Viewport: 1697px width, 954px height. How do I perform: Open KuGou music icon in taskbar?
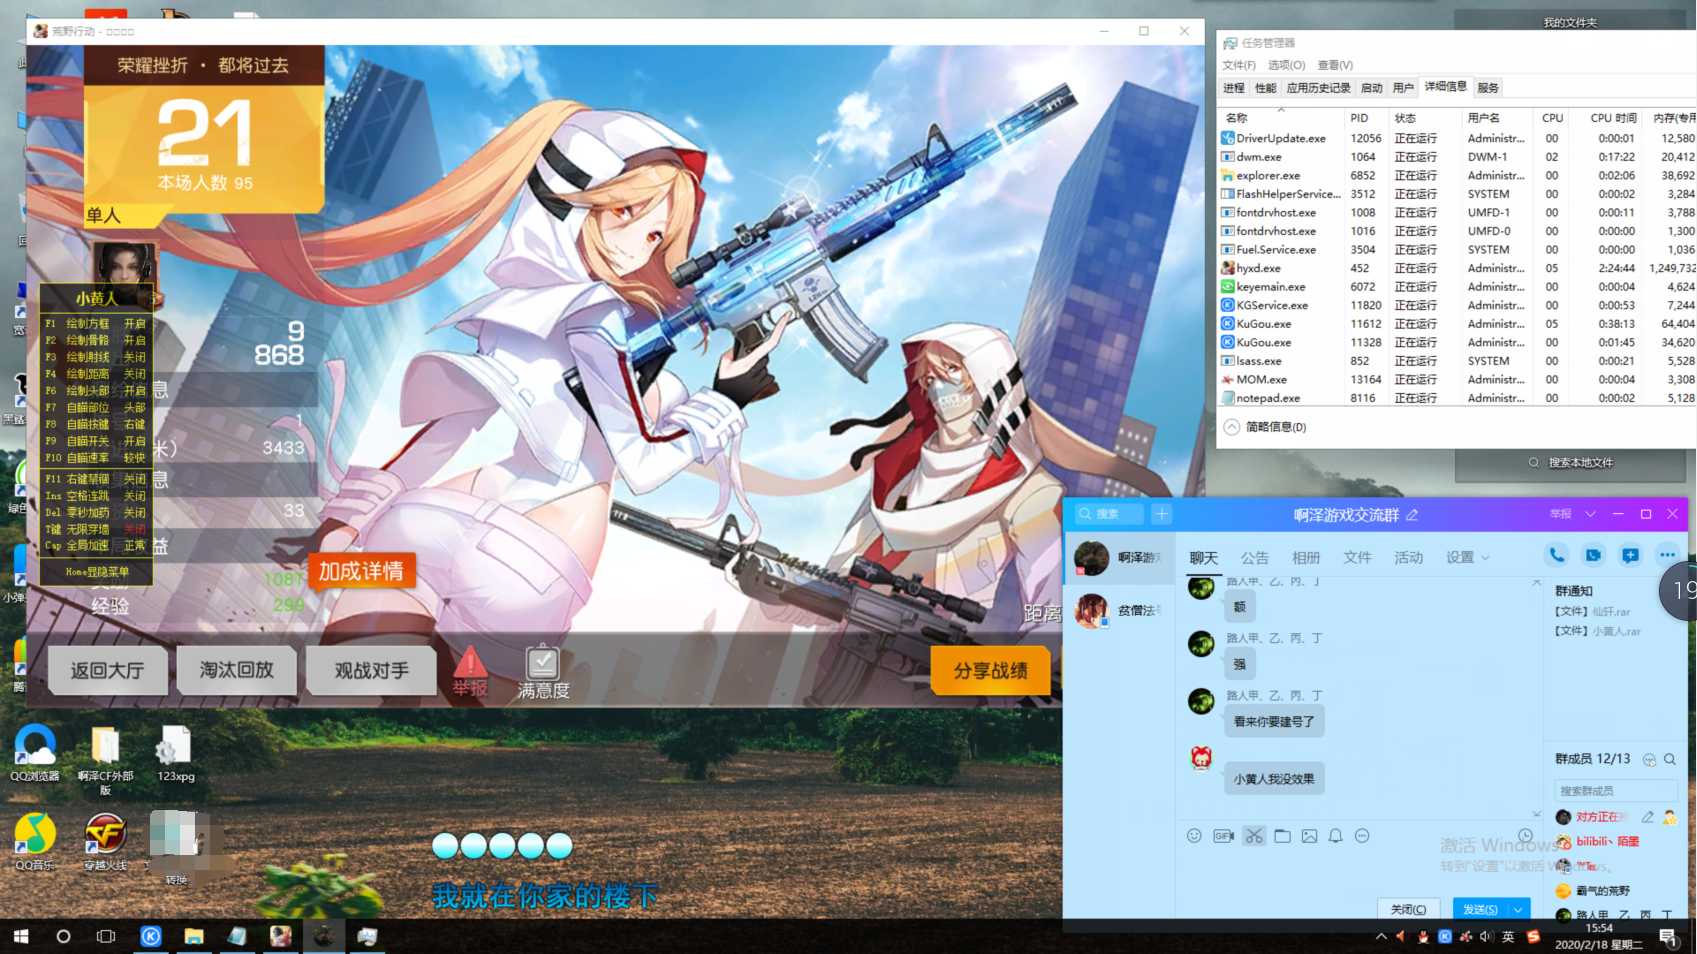150,936
